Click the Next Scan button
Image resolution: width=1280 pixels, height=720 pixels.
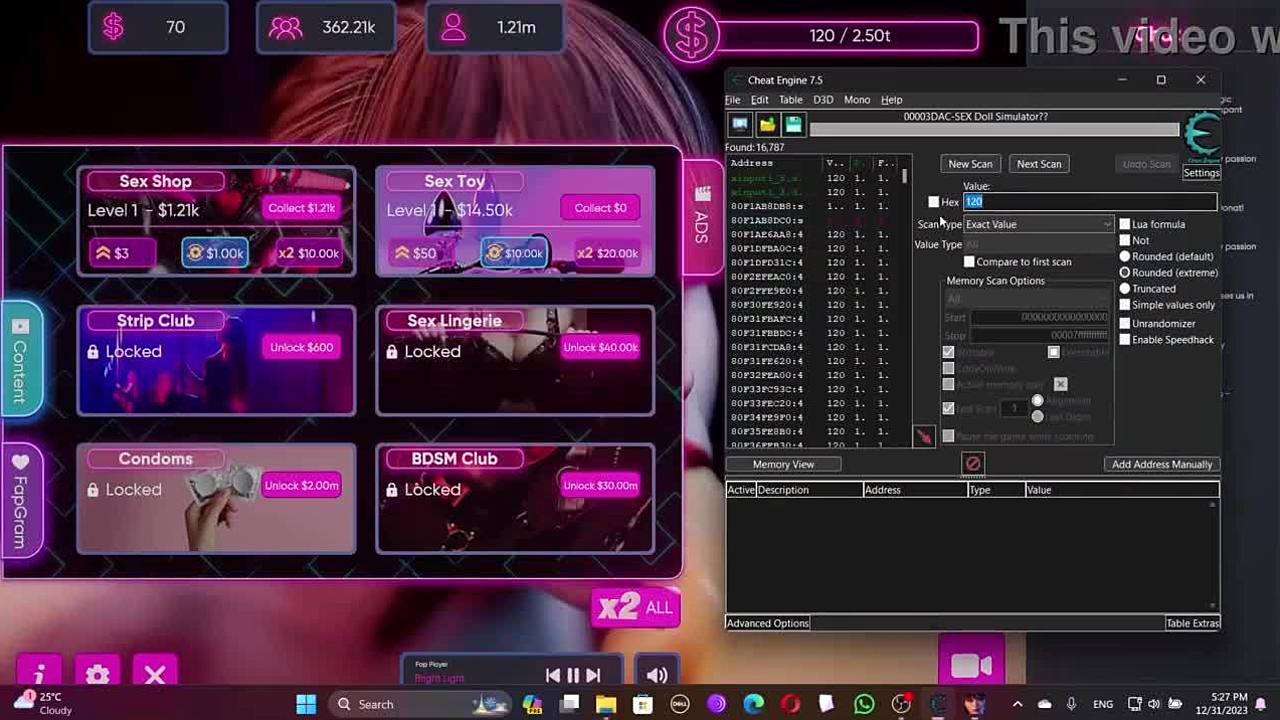(1039, 164)
